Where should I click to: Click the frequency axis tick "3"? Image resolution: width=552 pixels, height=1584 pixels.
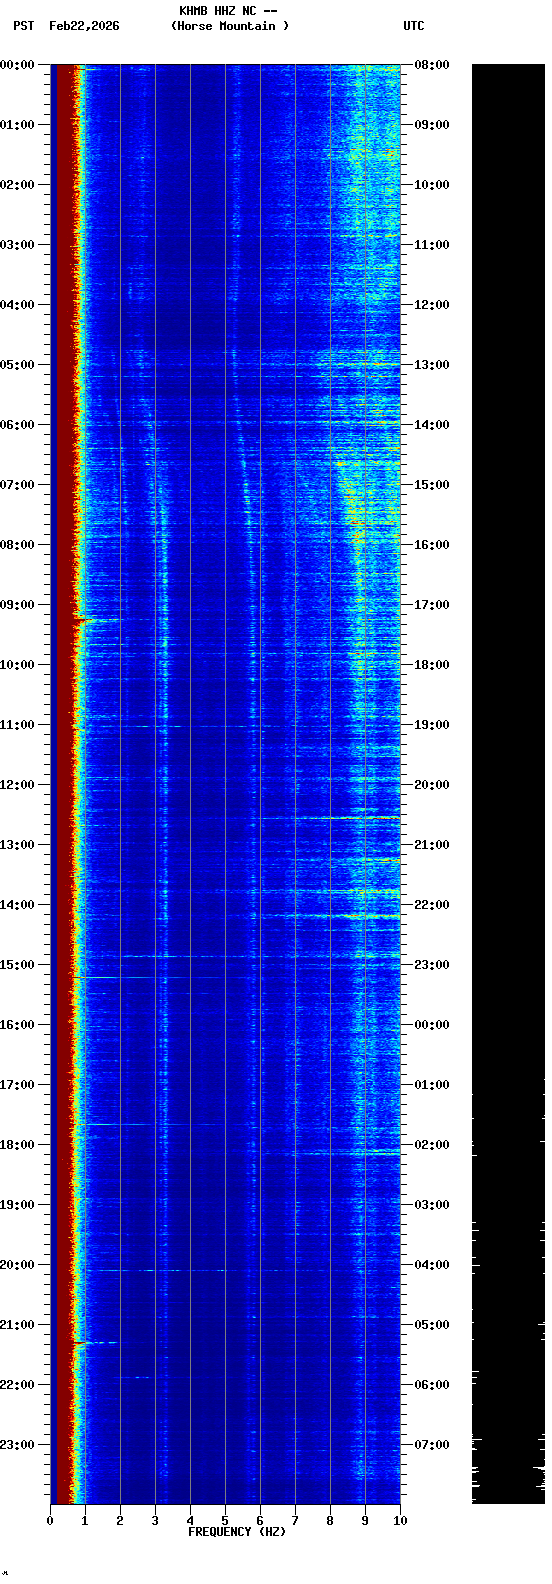[155, 1521]
